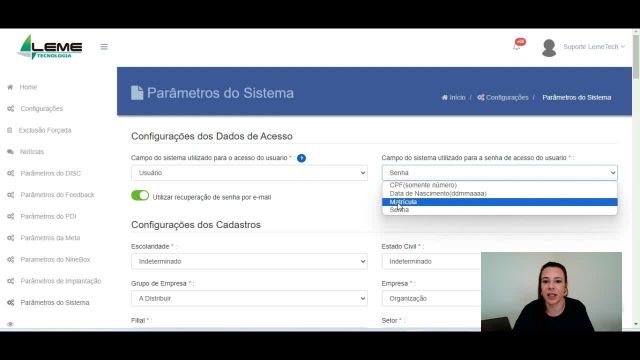Image resolution: width=640 pixels, height=360 pixels.
Task: Open Parâmetros do PDI page
Action: pos(48,216)
